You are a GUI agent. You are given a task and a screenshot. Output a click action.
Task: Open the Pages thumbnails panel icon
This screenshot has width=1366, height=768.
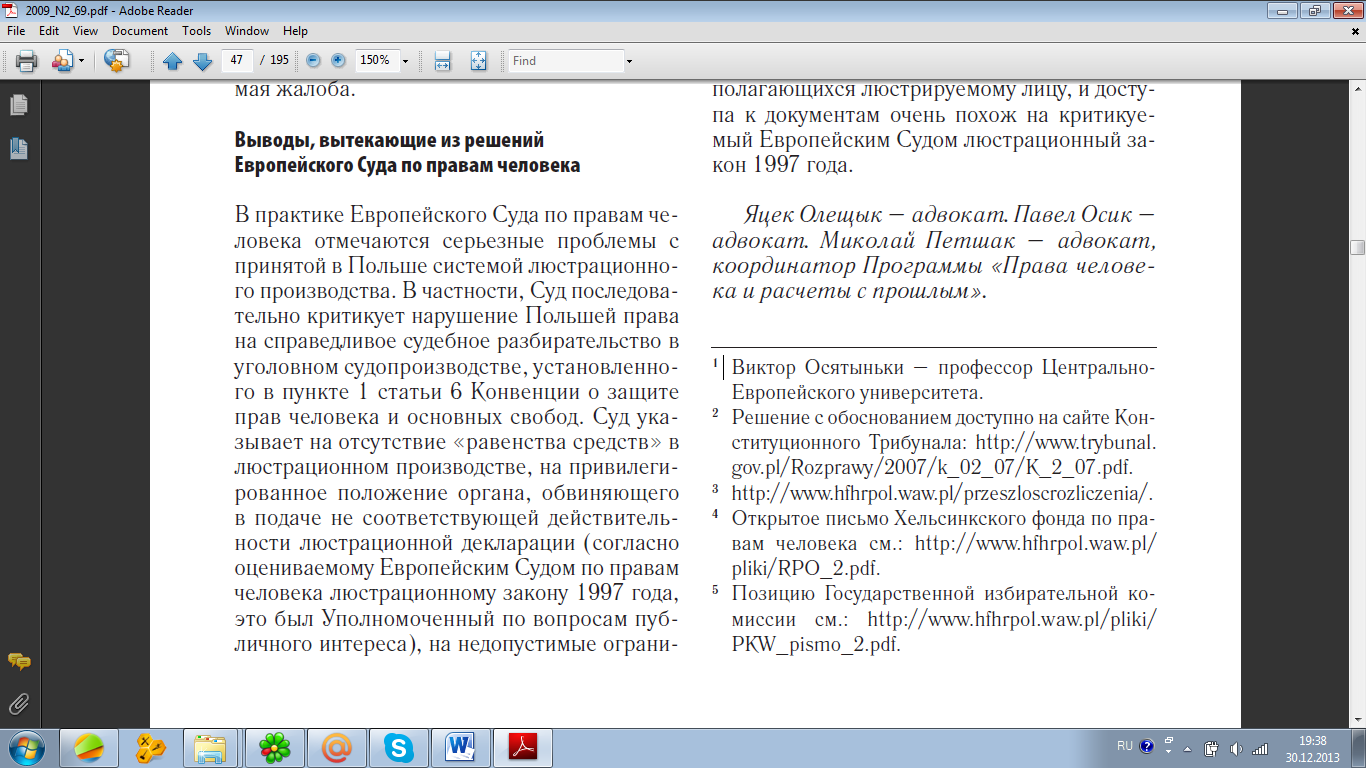(18, 105)
